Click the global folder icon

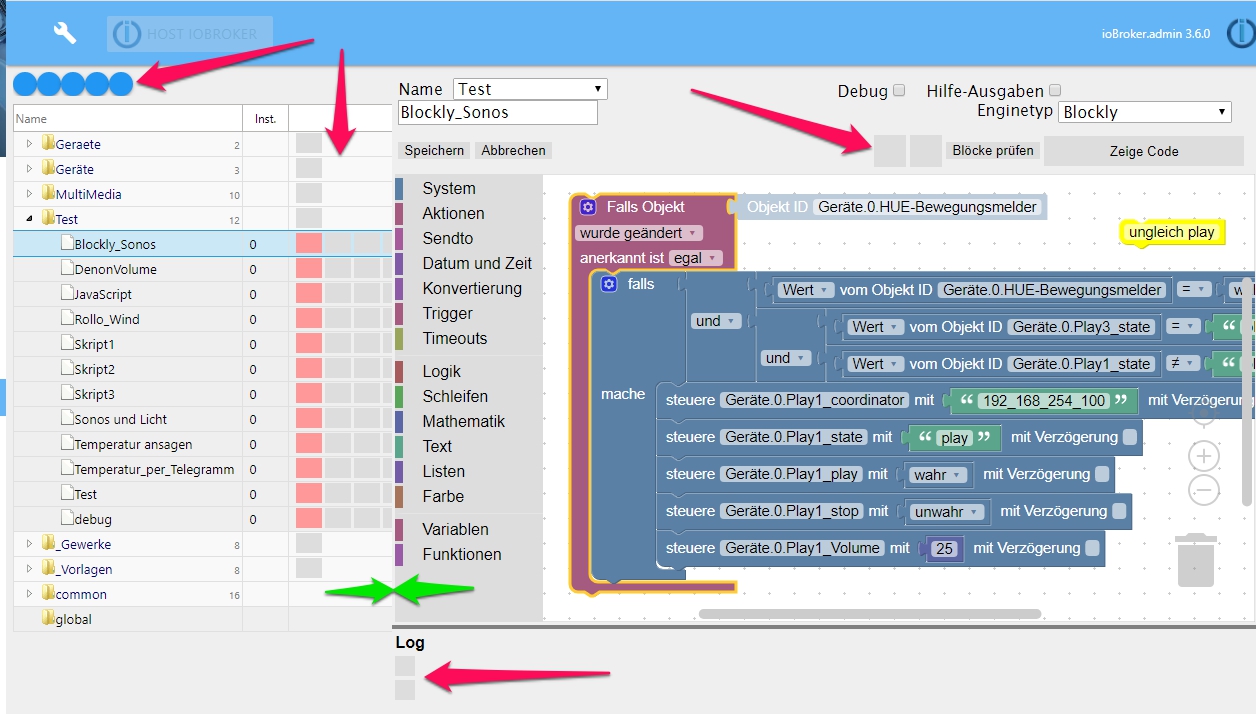coord(48,619)
